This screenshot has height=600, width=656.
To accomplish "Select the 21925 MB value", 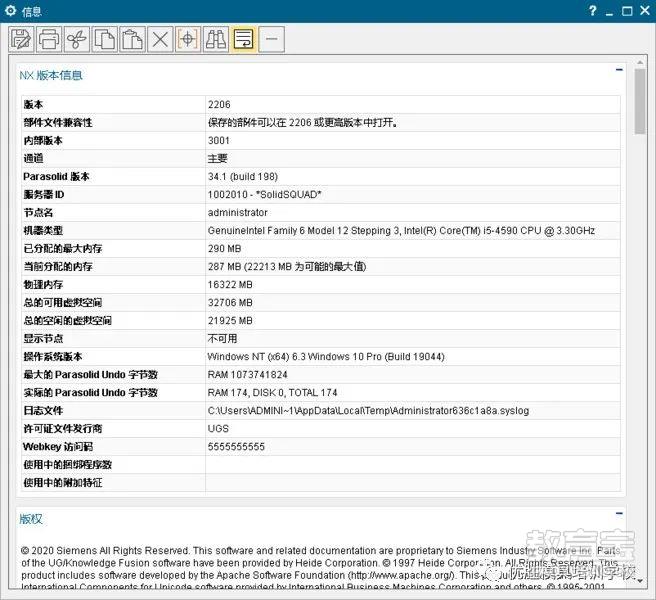I will [230, 321].
